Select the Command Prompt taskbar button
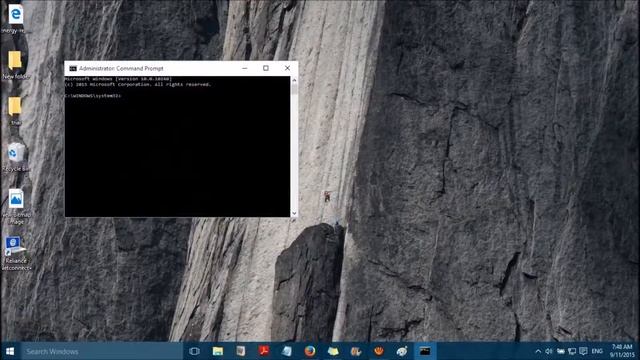 click(425, 351)
